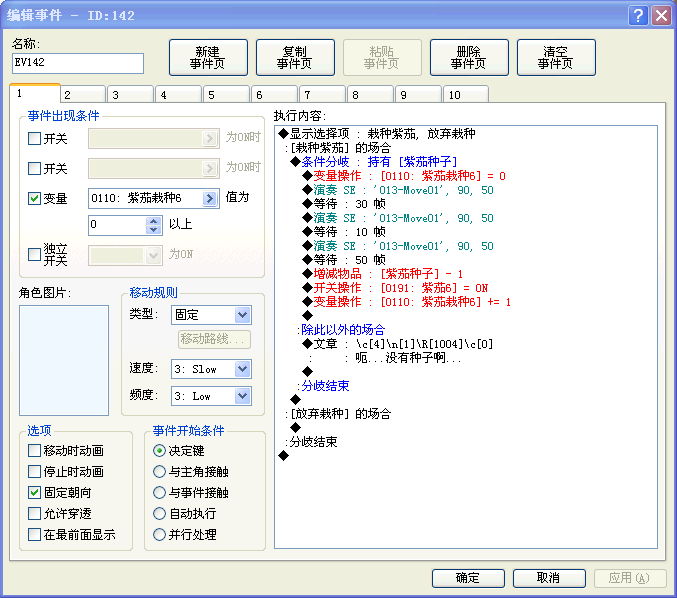Select 与主角接触 start condition
This screenshot has height=598, width=677.
point(159,471)
